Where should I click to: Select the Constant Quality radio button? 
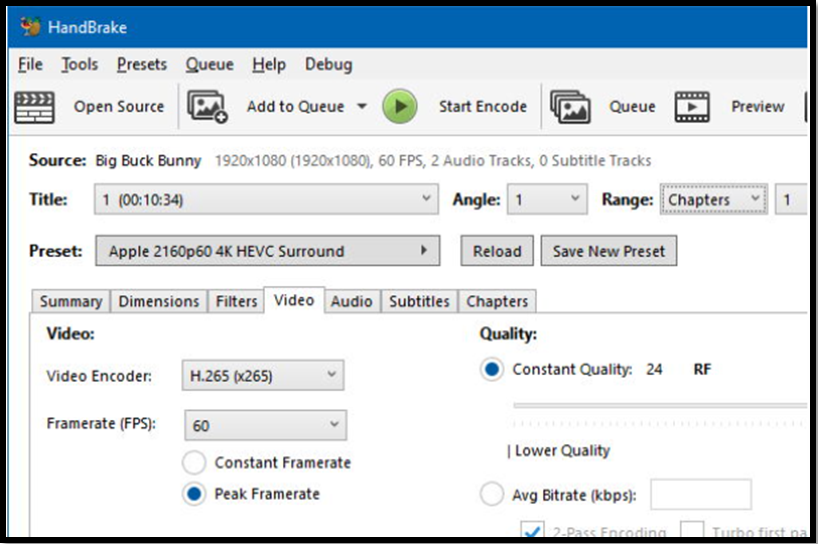[491, 369]
